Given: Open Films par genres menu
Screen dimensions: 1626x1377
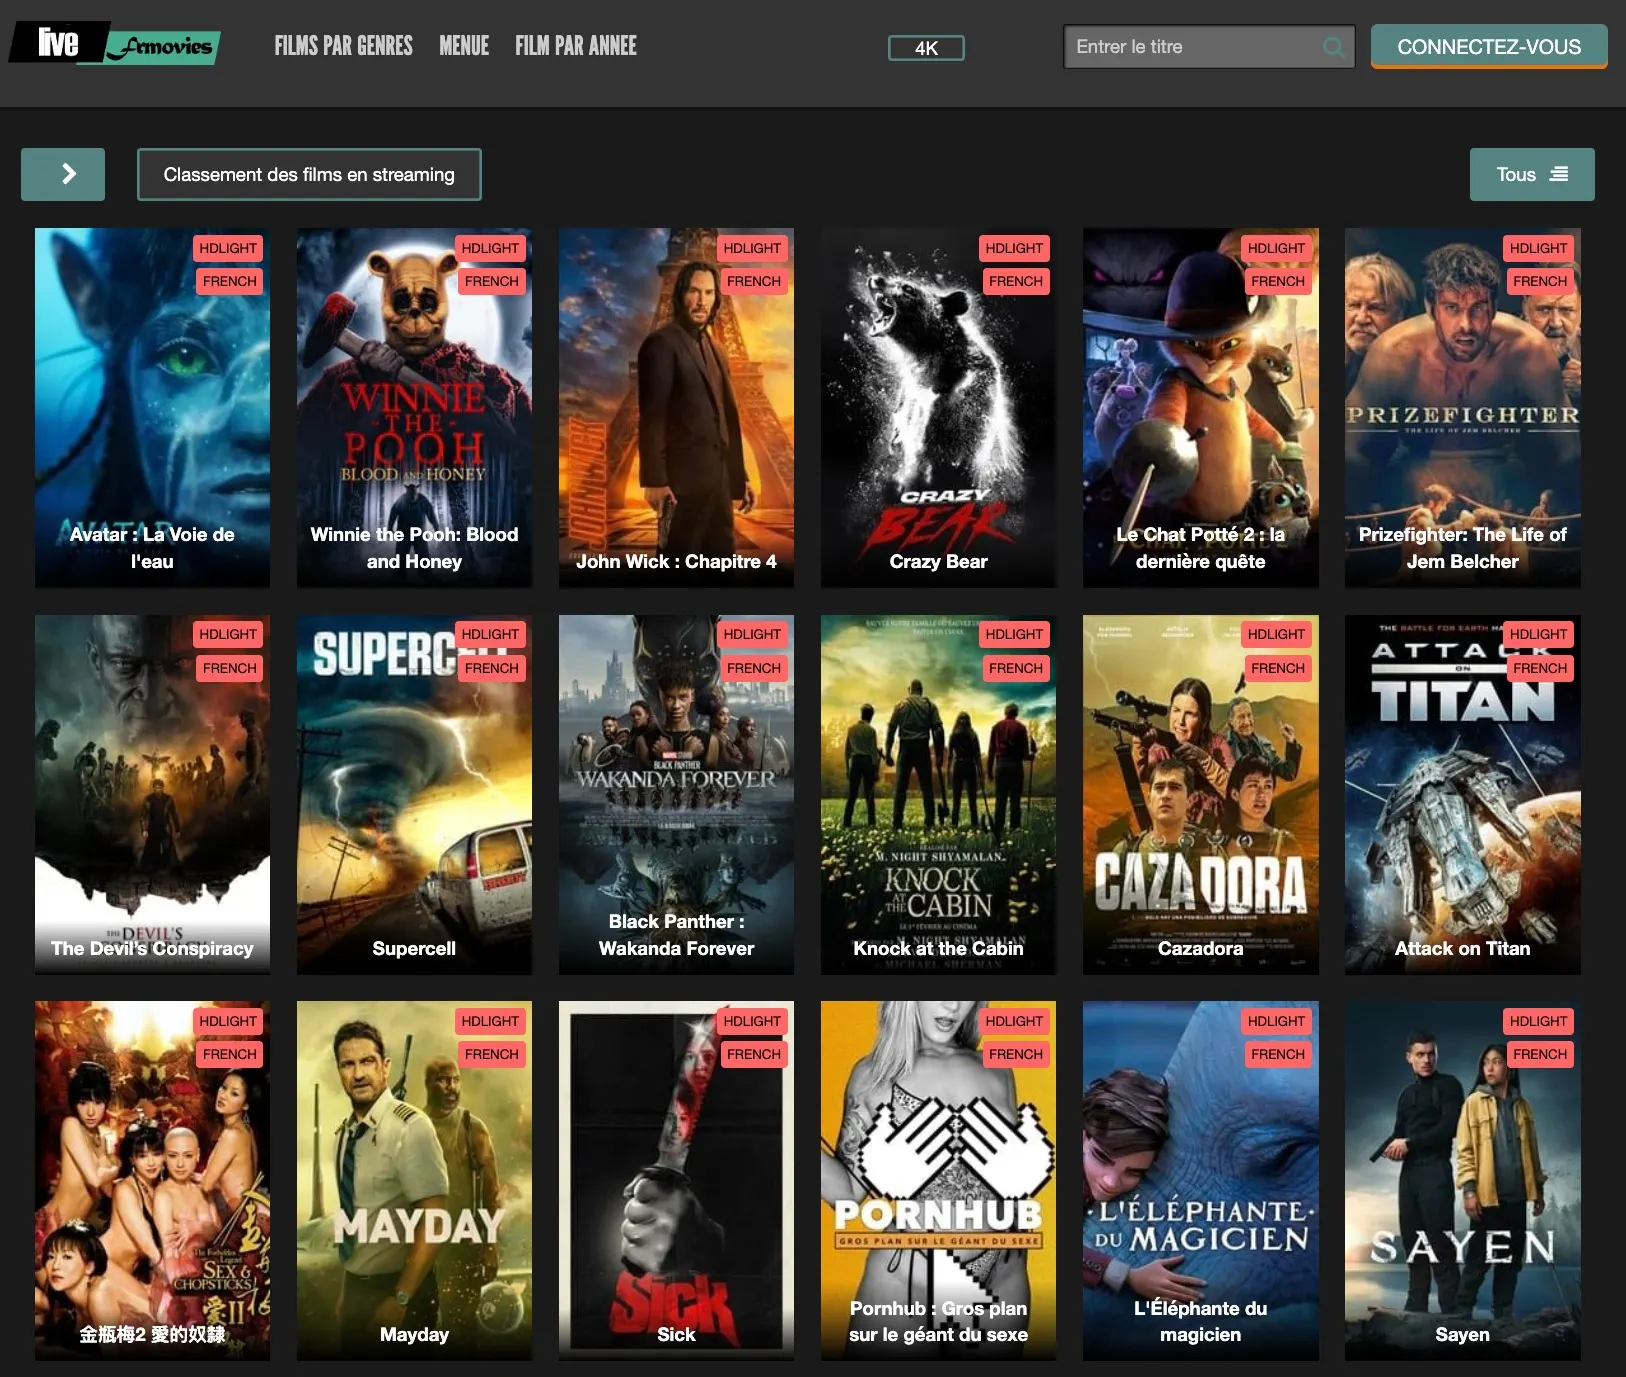Looking at the screenshot, I should click(343, 46).
